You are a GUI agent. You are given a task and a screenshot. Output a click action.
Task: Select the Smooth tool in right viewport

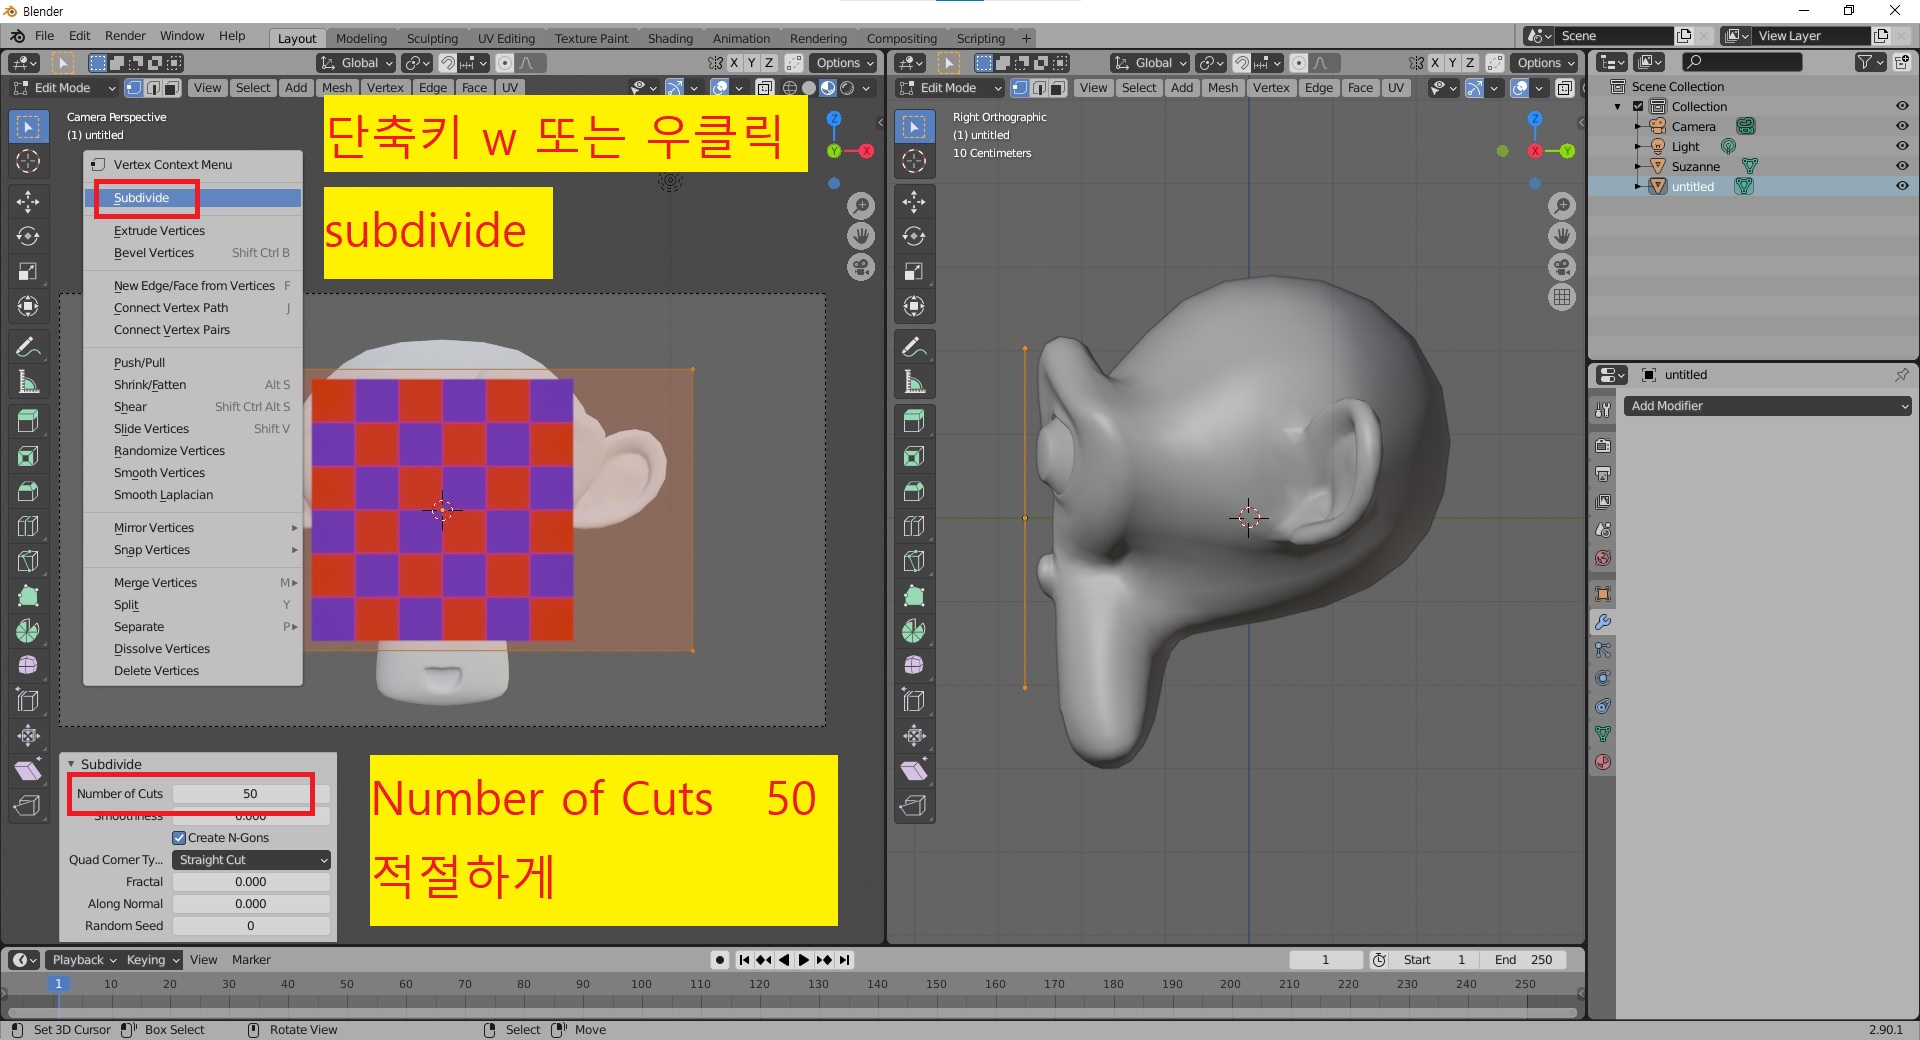click(914, 665)
